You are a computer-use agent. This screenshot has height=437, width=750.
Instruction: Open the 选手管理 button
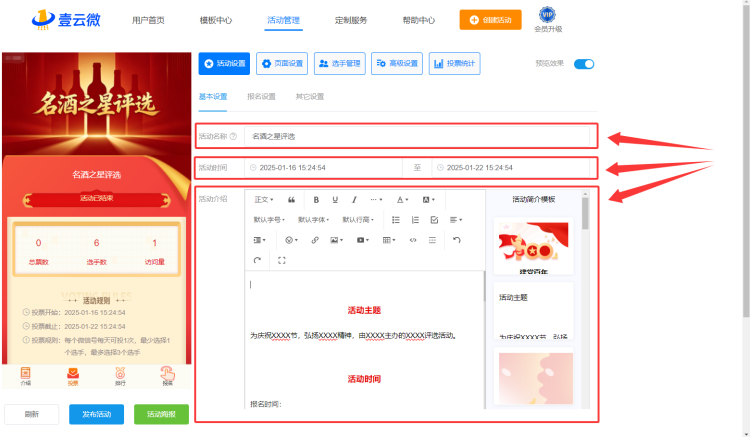(x=340, y=64)
